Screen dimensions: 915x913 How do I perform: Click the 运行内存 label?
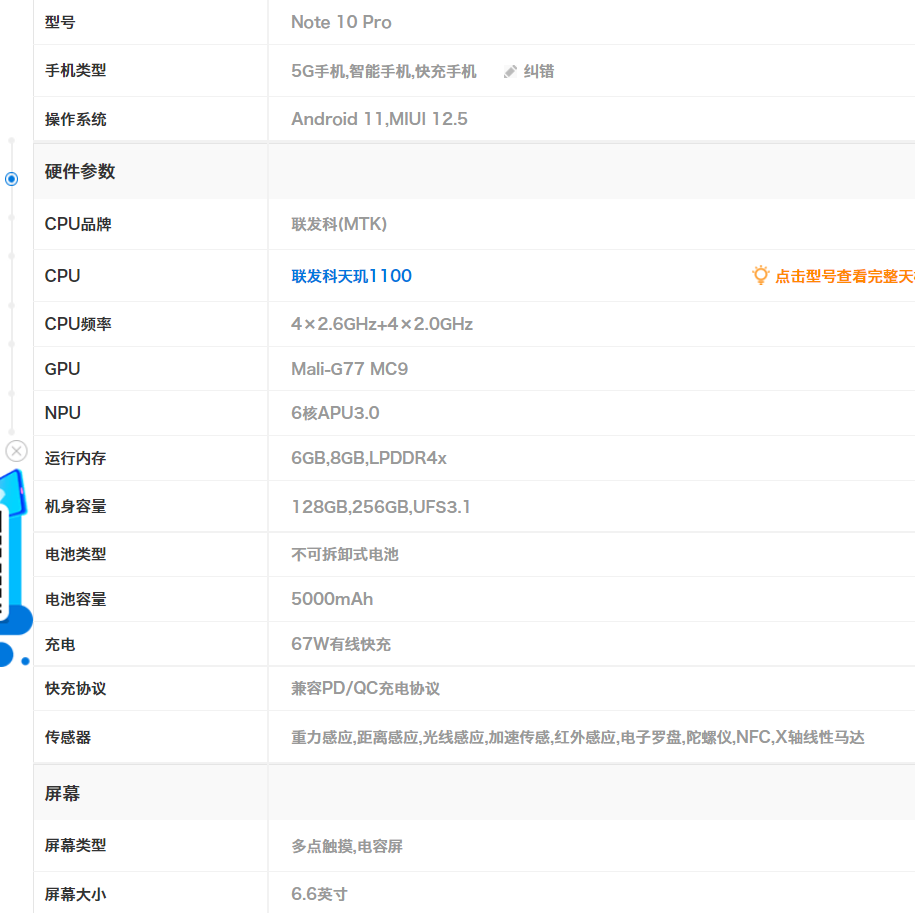(75, 458)
